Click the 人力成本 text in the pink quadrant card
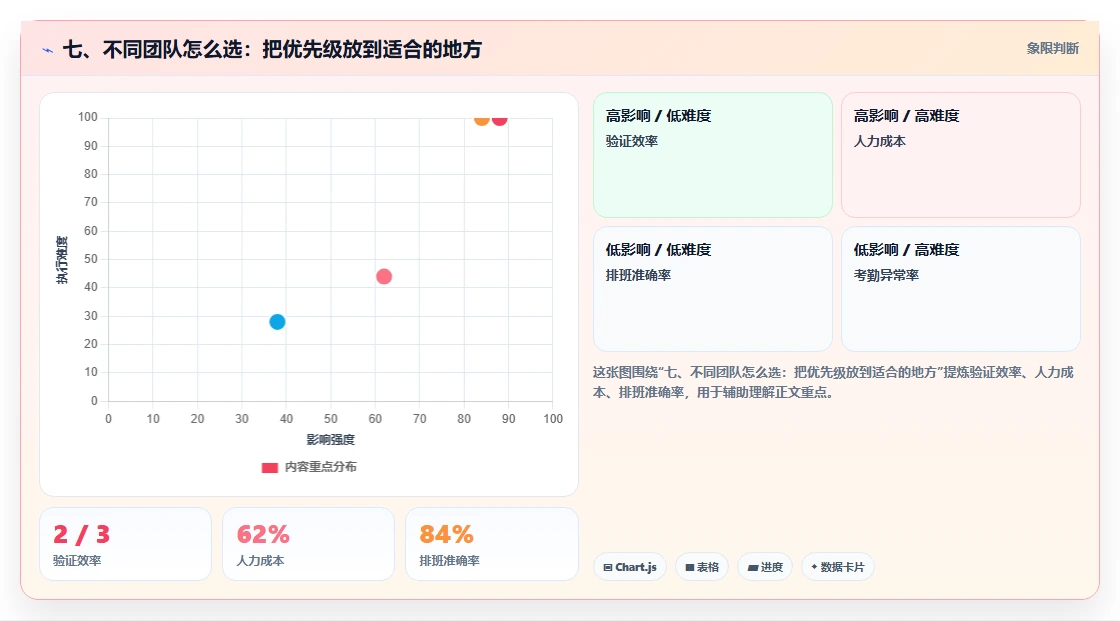1120x621 pixels. [x=880, y=141]
